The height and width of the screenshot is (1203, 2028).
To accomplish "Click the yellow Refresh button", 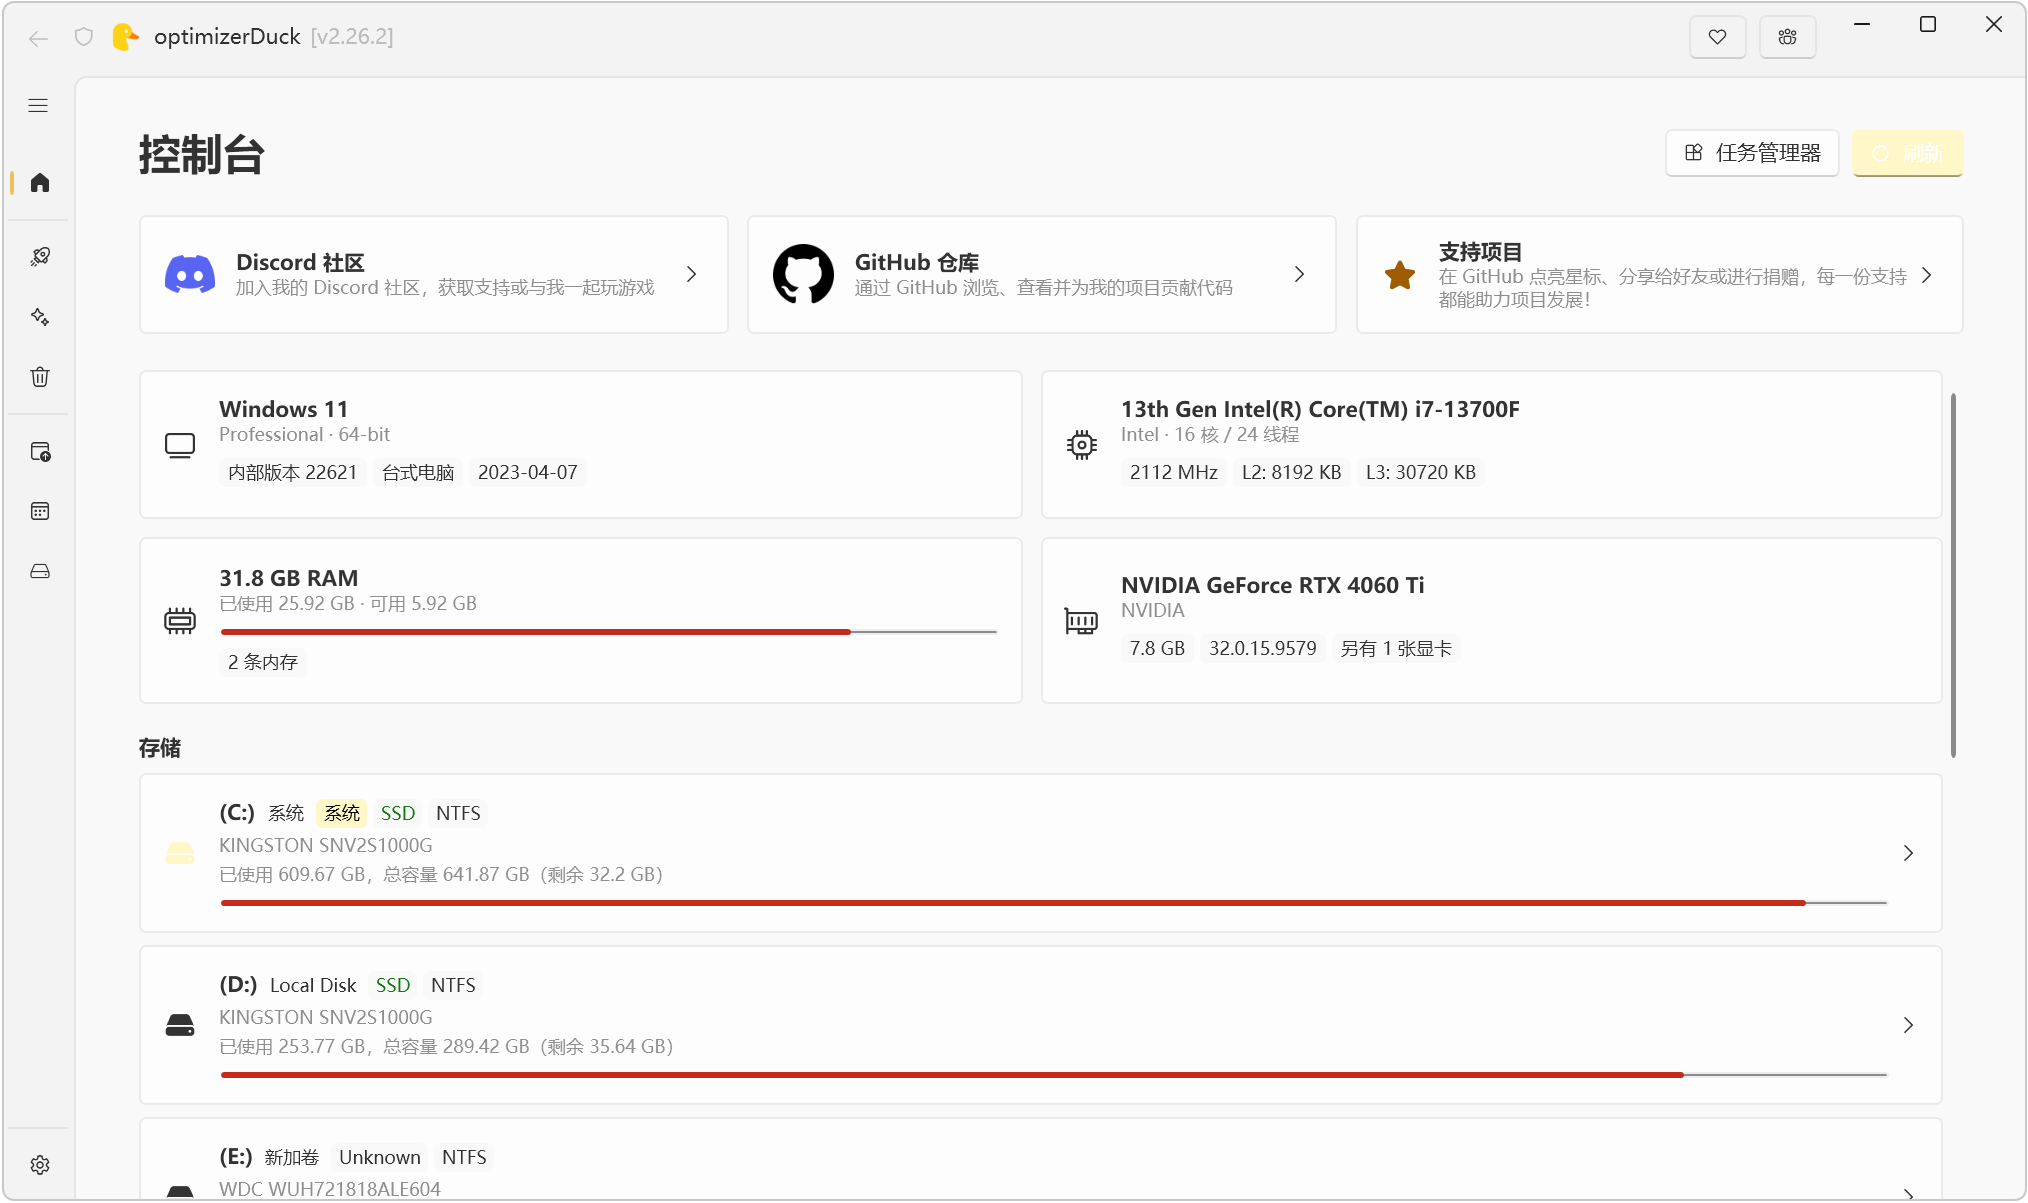I will (x=1907, y=153).
